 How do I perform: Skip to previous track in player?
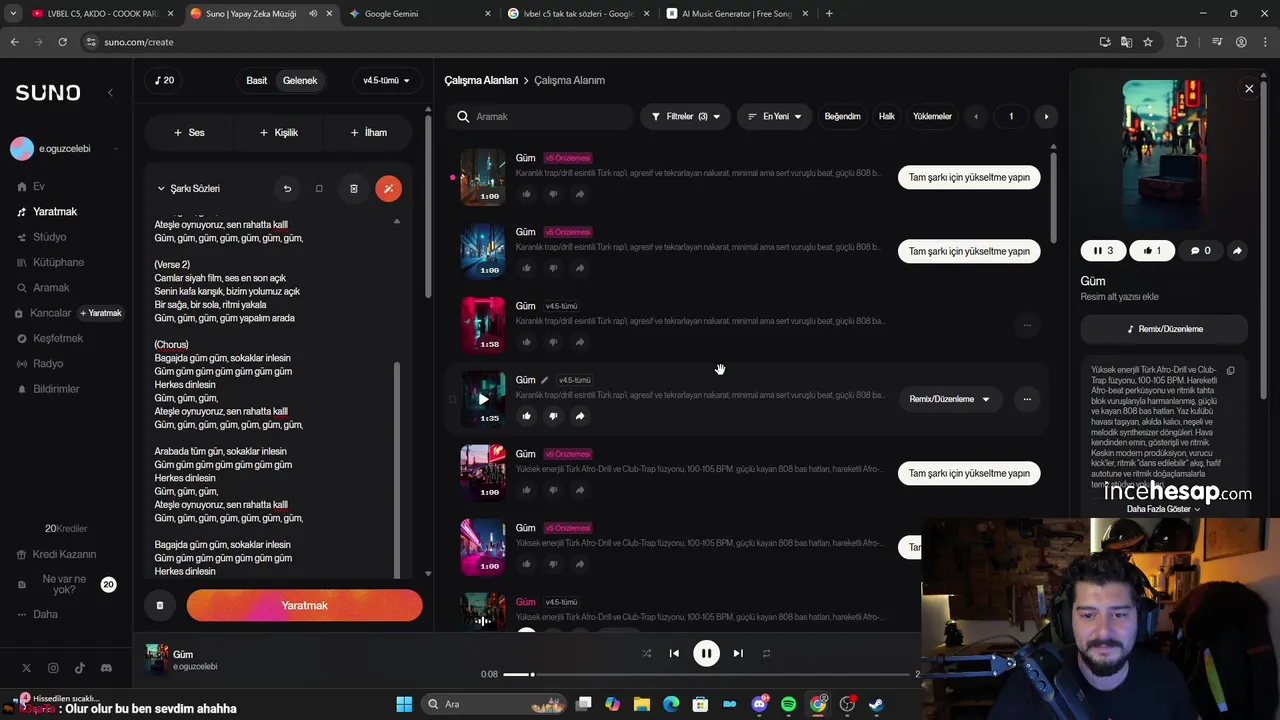tap(674, 653)
